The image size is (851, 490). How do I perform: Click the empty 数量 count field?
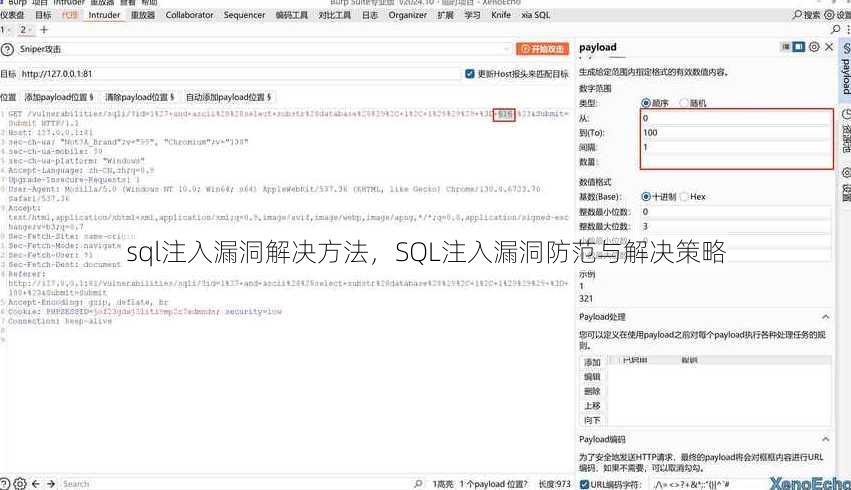(x=736, y=162)
